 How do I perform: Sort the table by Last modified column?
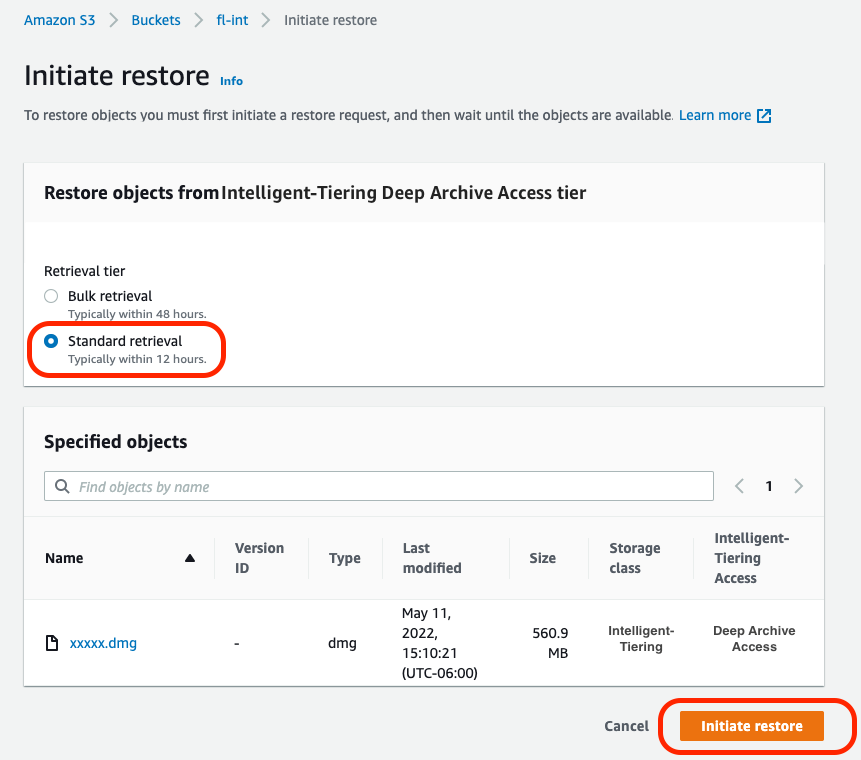pyautogui.click(x=431, y=558)
